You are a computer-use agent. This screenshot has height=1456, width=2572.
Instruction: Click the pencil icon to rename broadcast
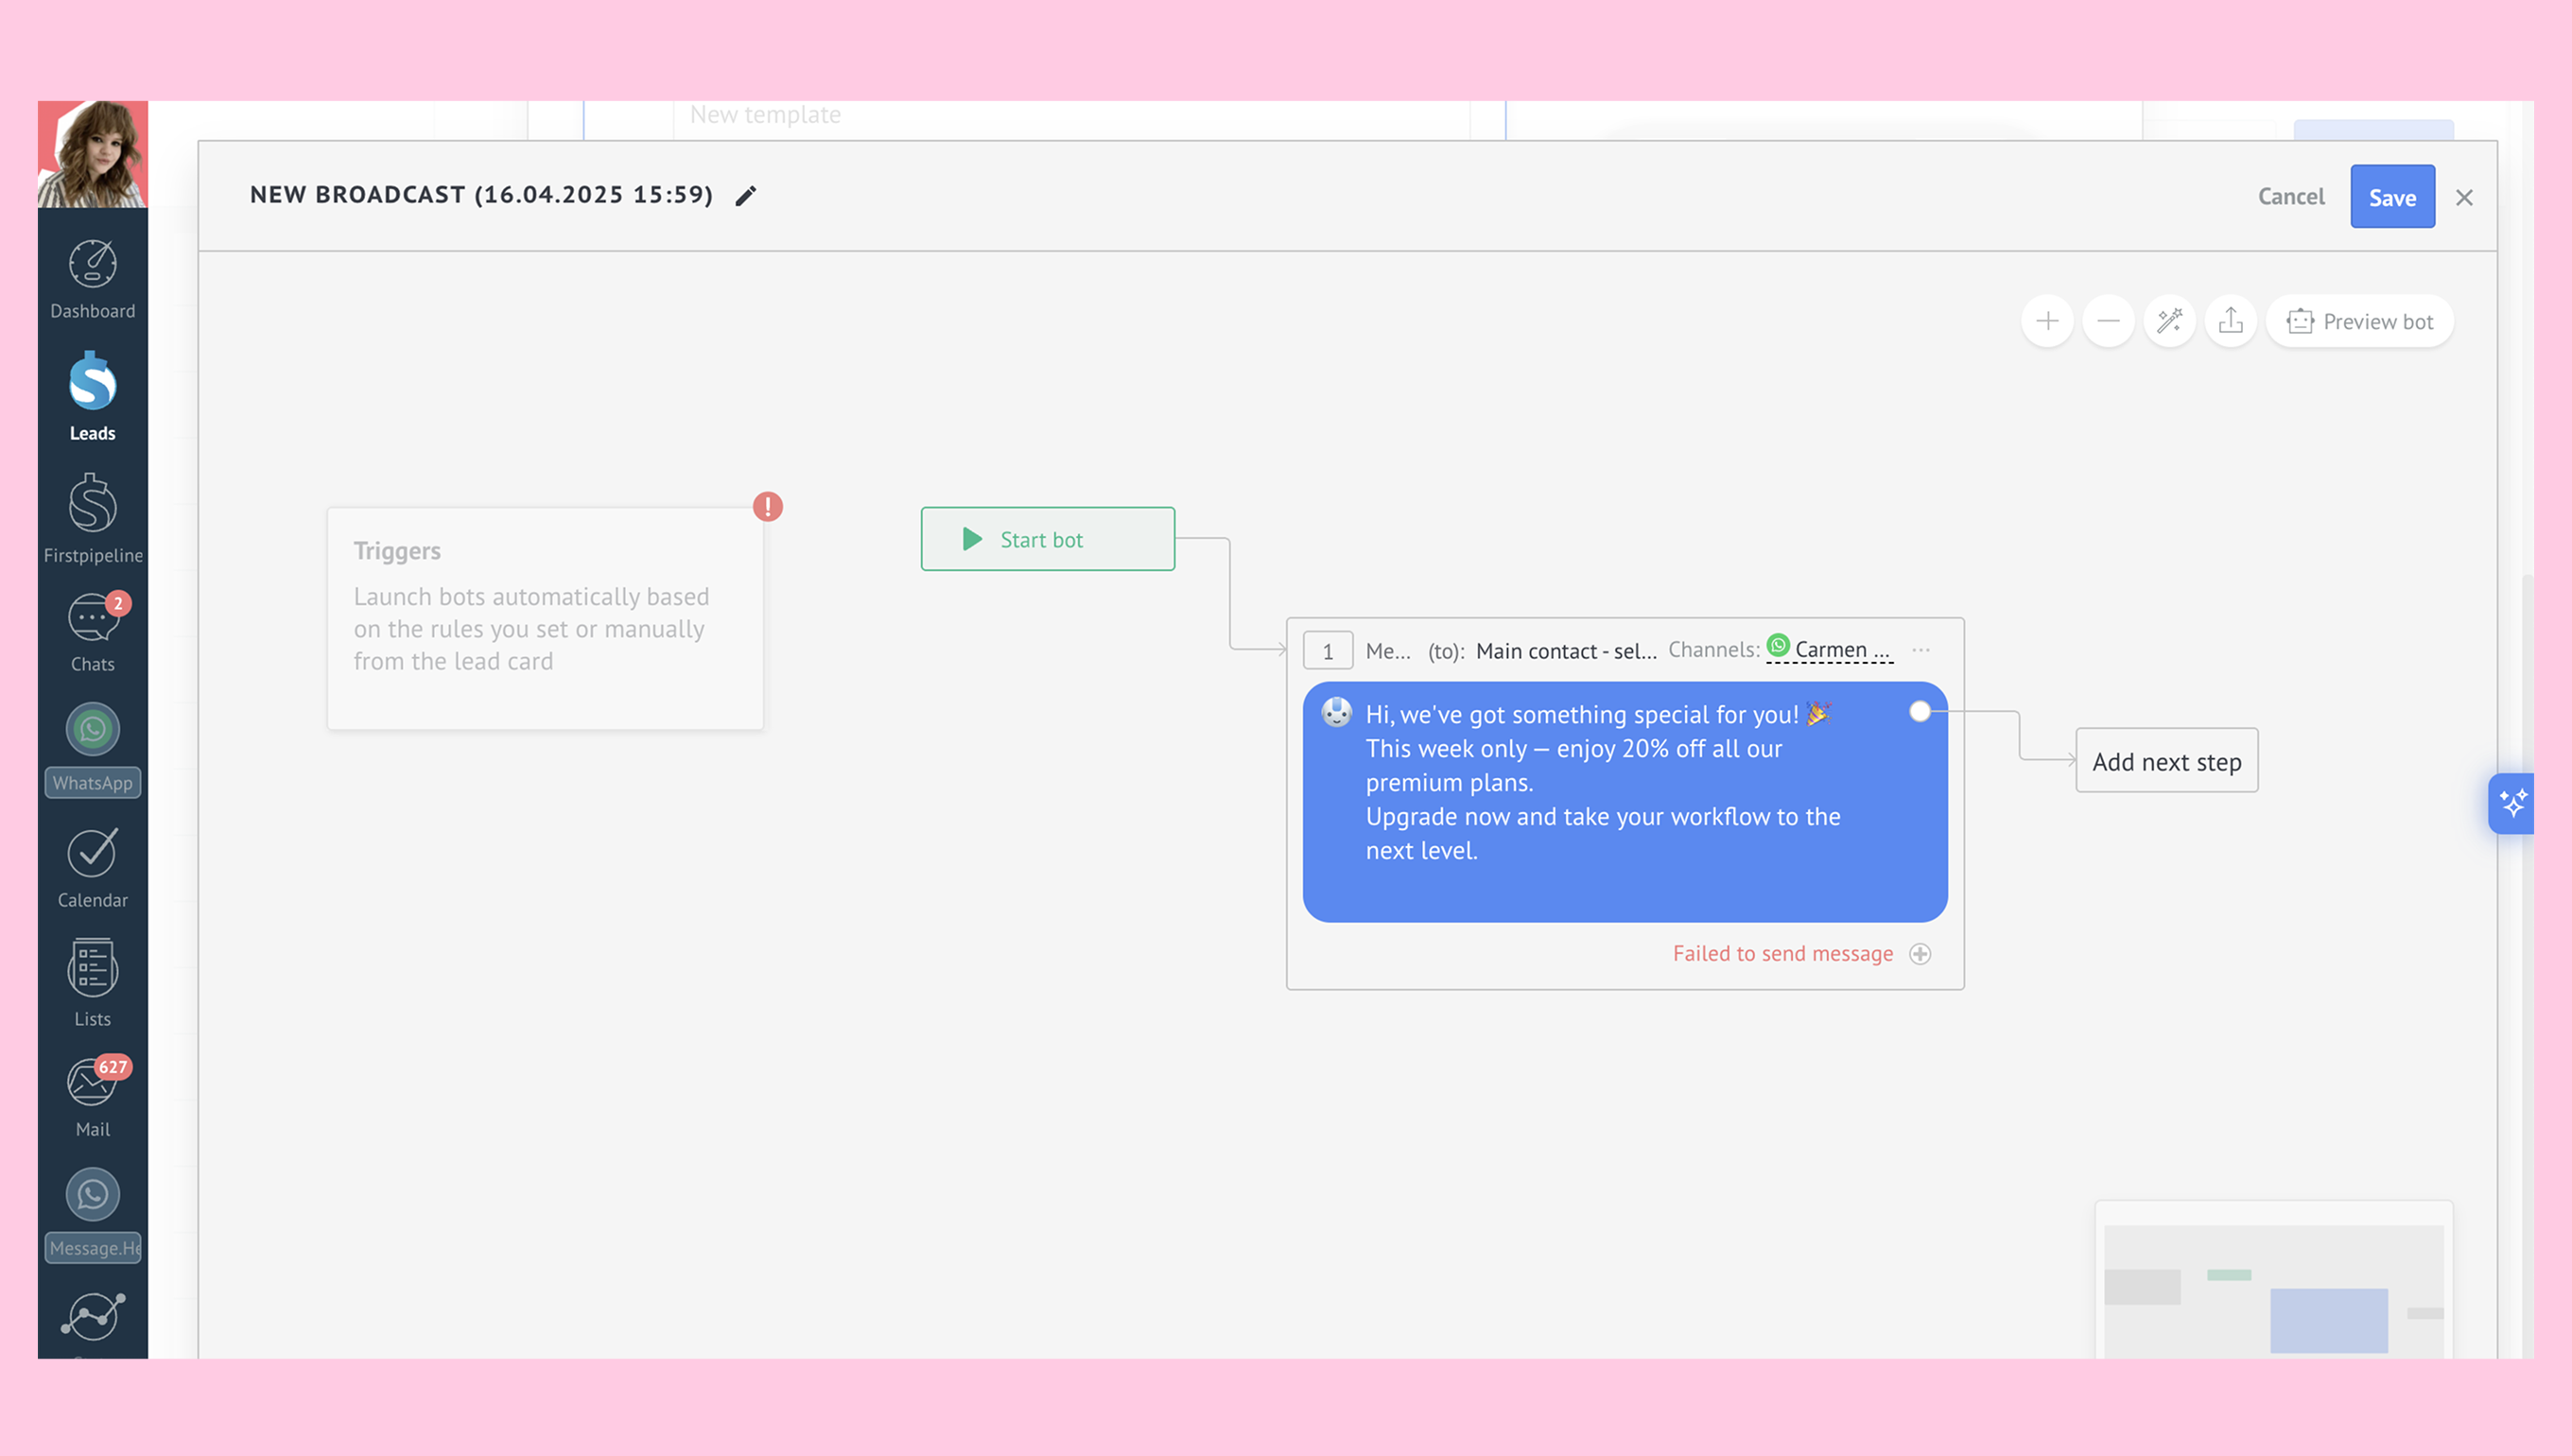pyautogui.click(x=745, y=196)
